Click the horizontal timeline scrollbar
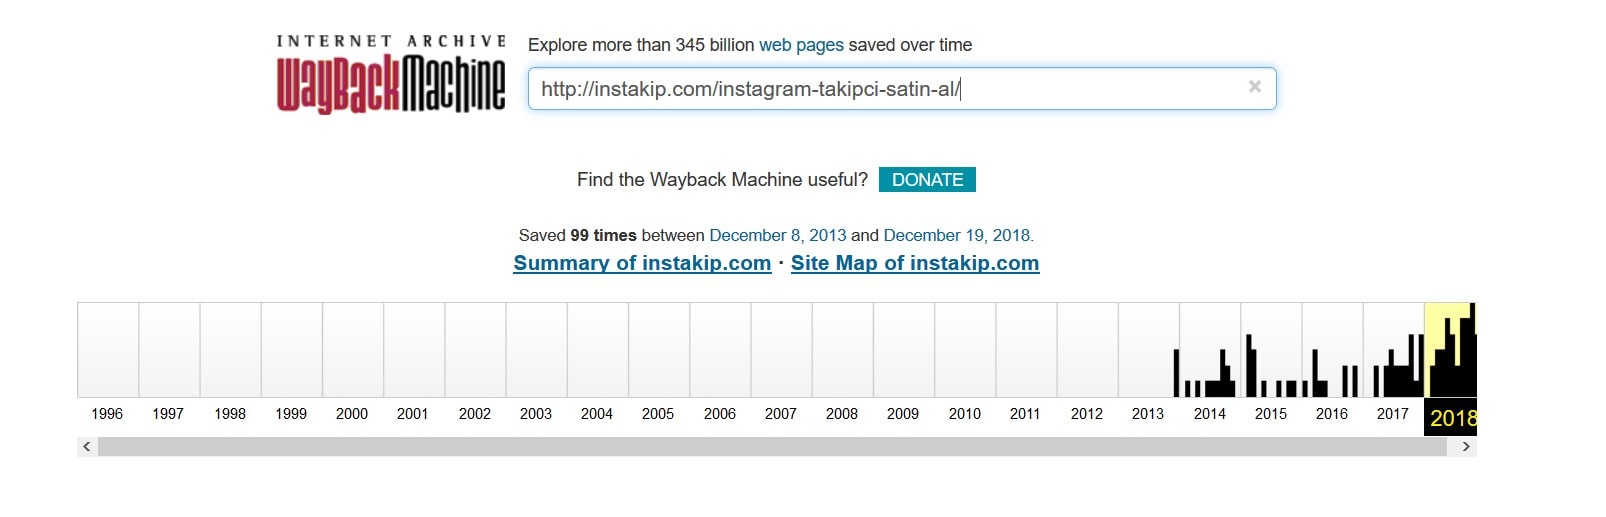 (x=772, y=447)
